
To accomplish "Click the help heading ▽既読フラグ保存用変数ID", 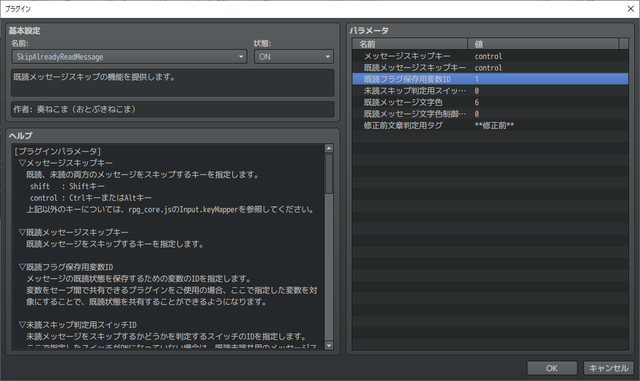I will coord(66,267).
